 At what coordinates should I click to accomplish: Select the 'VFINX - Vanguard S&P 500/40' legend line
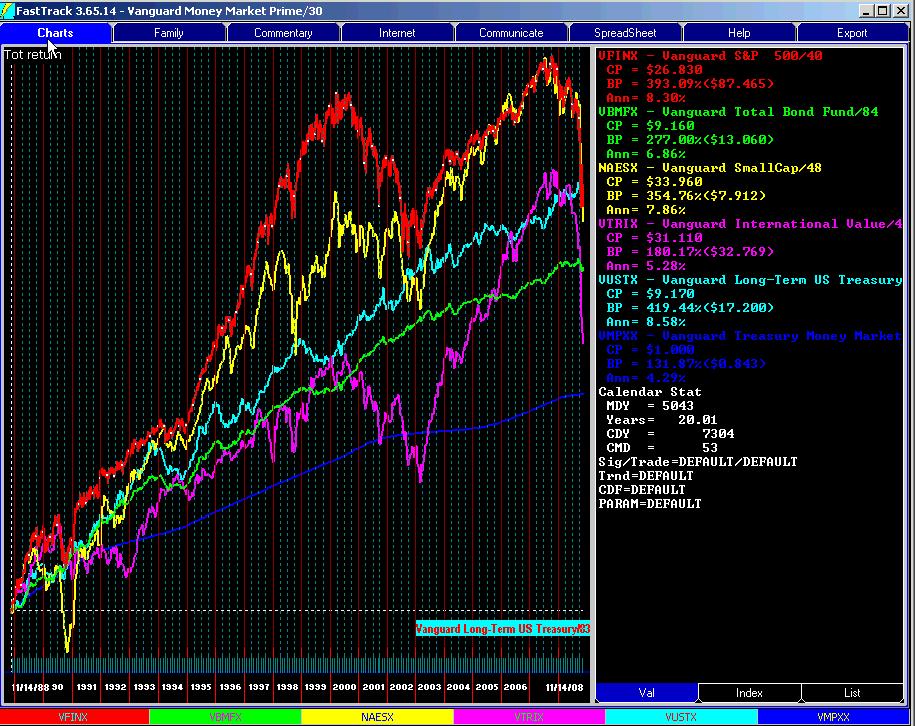(x=710, y=56)
